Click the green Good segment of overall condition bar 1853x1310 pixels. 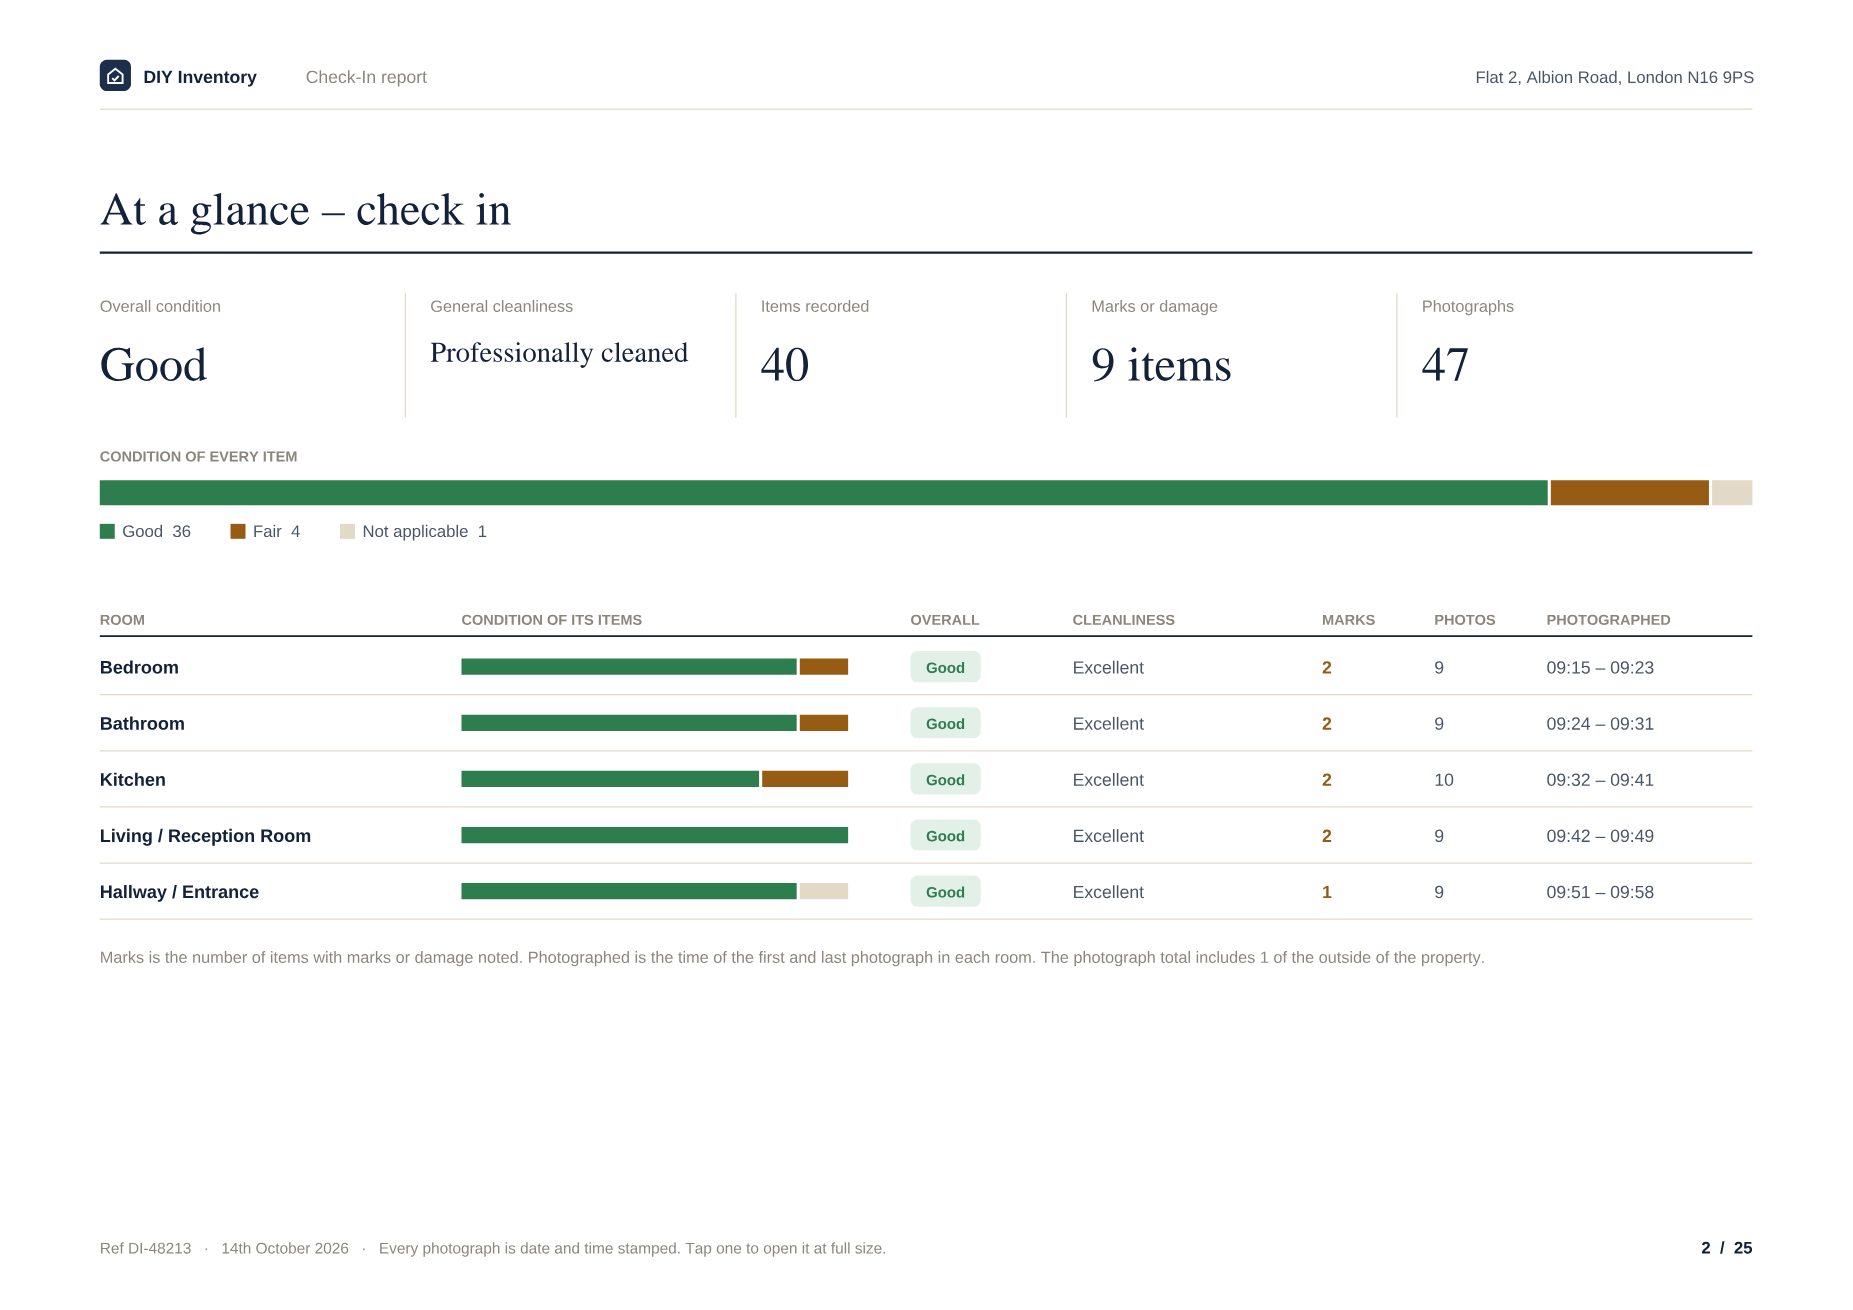pos(823,493)
